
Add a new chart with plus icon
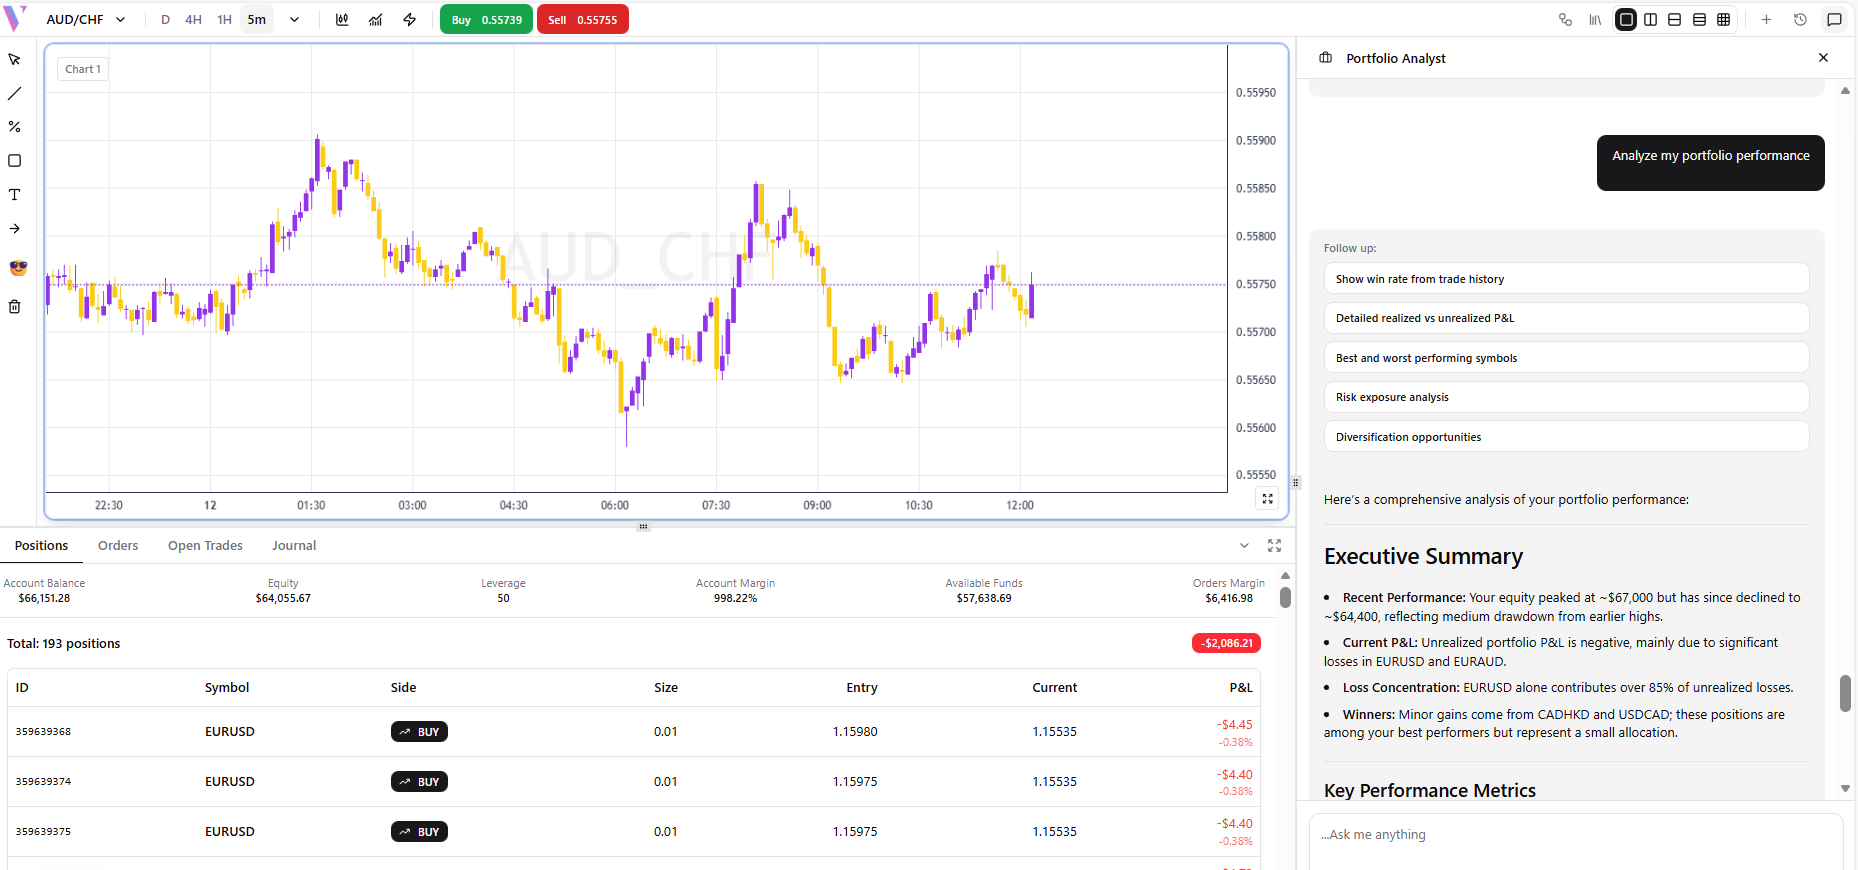click(x=1766, y=20)
